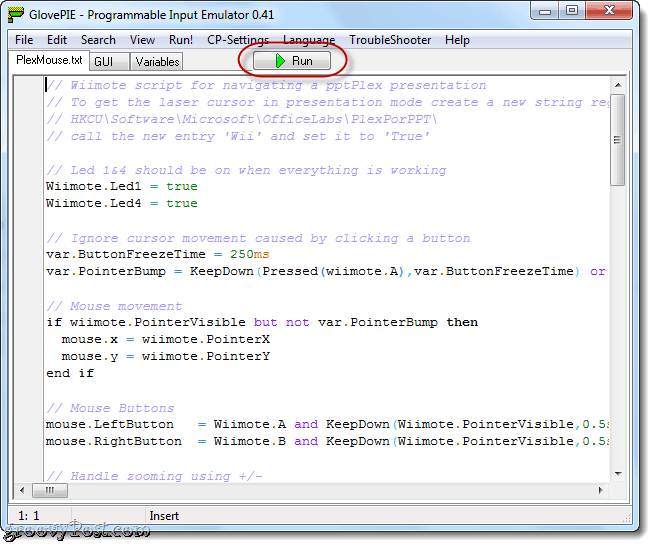
Task: Click the '// To get the laser cursor' comment
Action: click(x=327, y=102)
